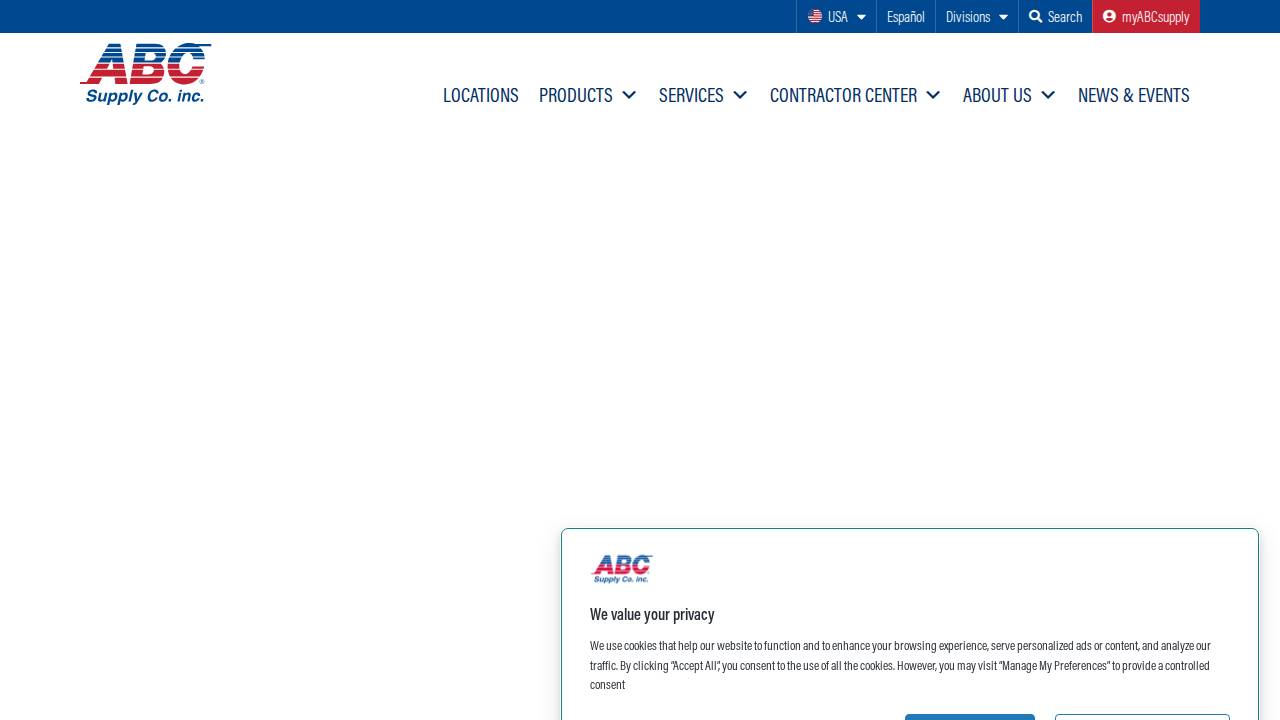Viewport: 1280px width, 720px height.
Task: Open the Divisions dropdown
Action: click(976, 16)
